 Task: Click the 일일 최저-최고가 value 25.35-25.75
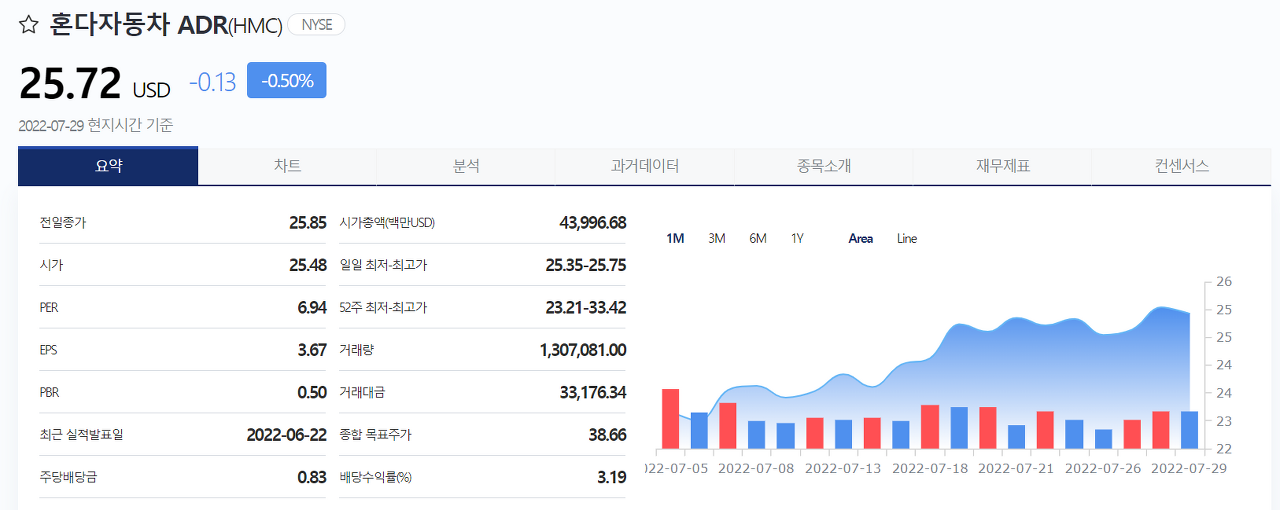(586, 265)
